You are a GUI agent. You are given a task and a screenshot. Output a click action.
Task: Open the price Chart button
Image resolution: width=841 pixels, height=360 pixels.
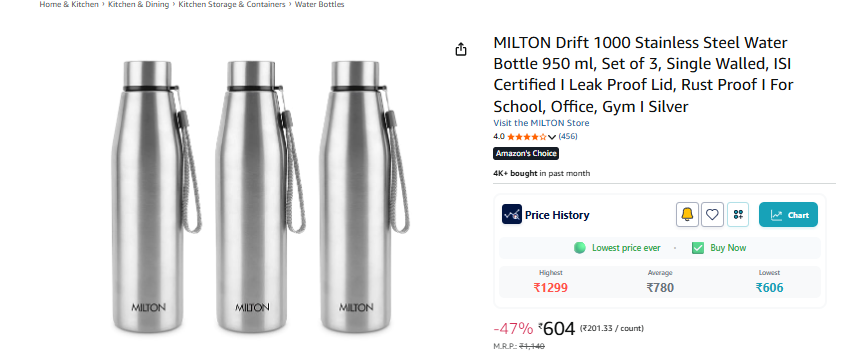click(x=788, y=215)
